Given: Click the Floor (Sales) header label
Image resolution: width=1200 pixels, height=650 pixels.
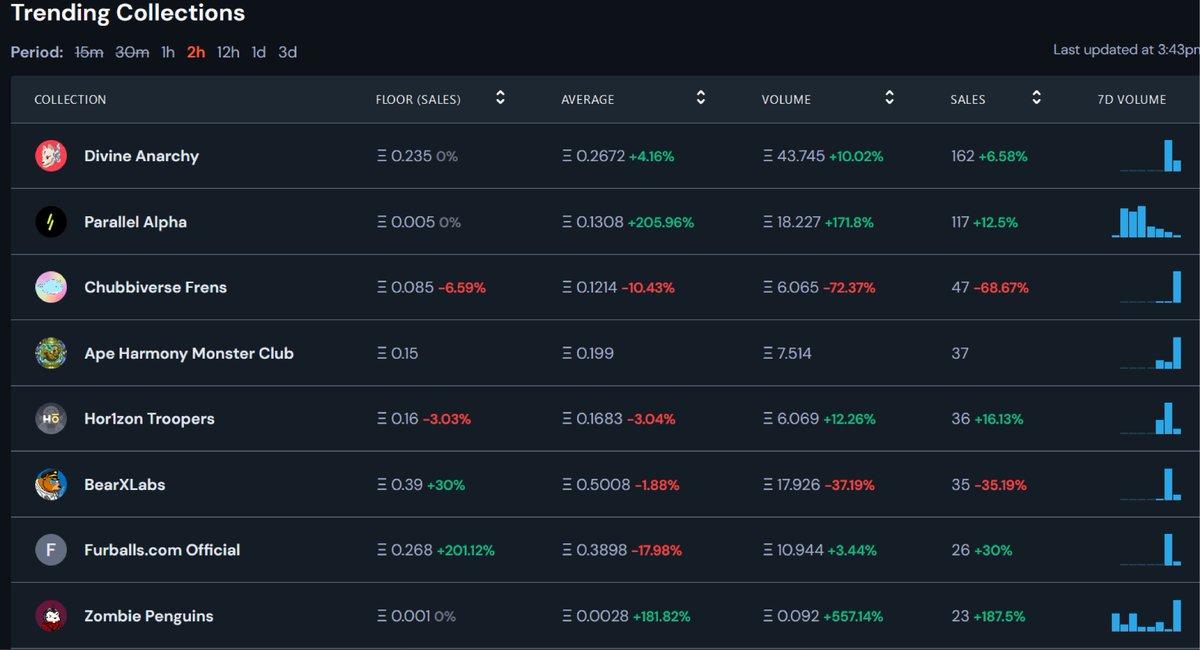Looking at the screenshot, I should click(x=418, y=100).
